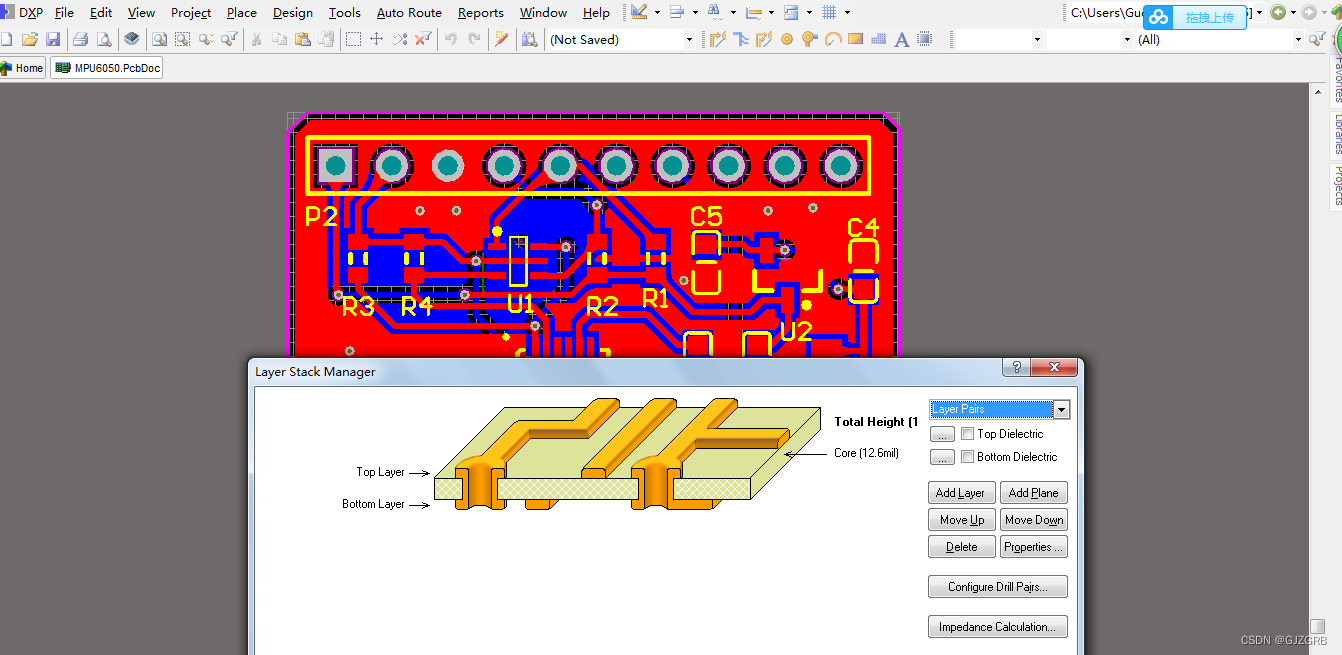Click the Move Up button
The image size is (1342, 655).
click(x=961, y=519)
